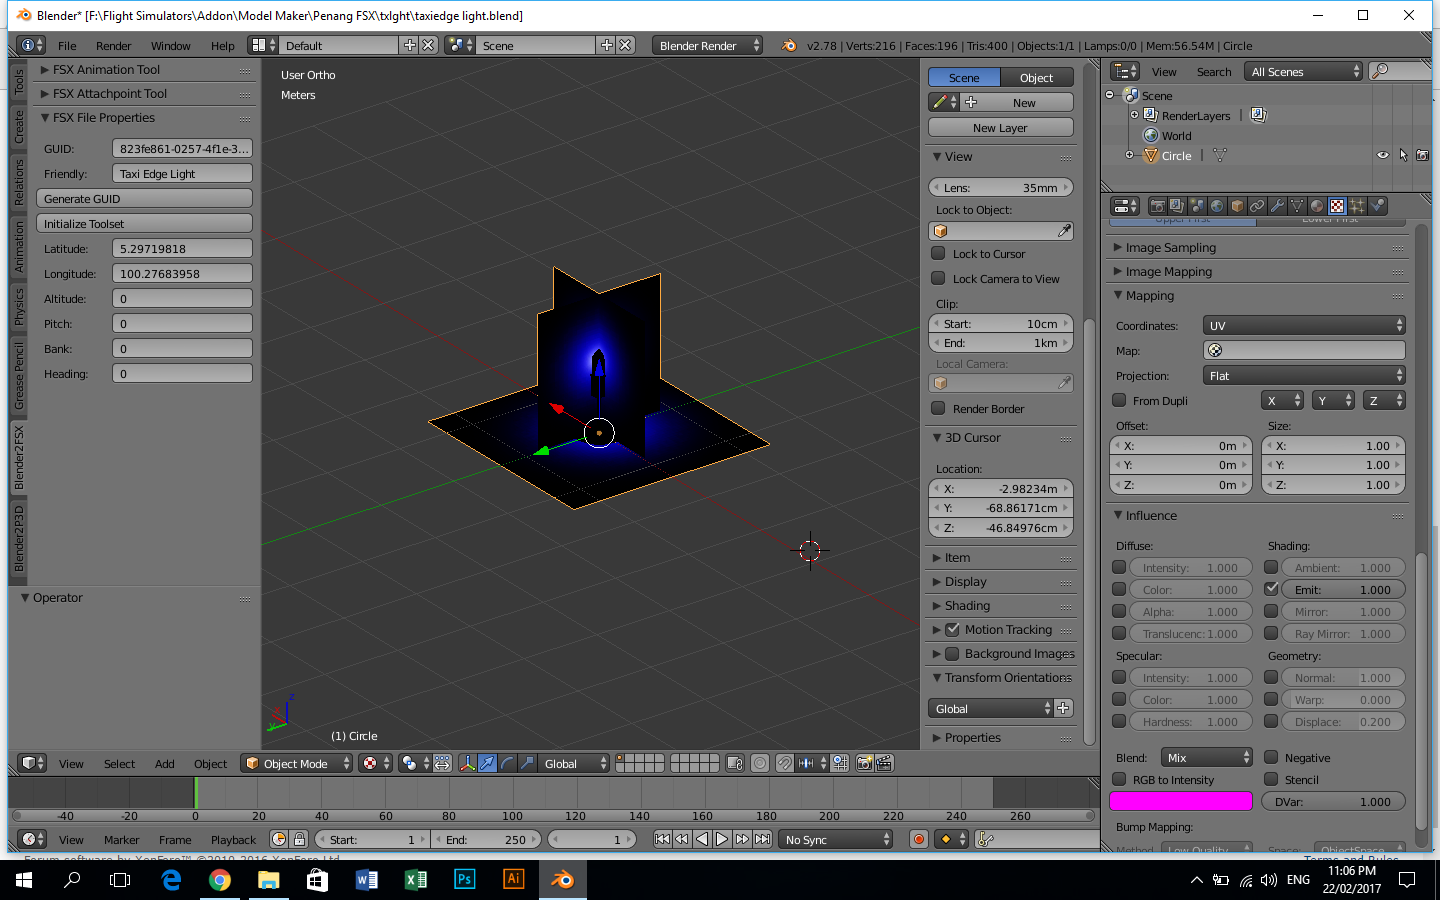Open the Coordinates UV dropdown
The width and height of the screenshot is (1440, 900).
pyautogui.click(x=1303, y=325)
